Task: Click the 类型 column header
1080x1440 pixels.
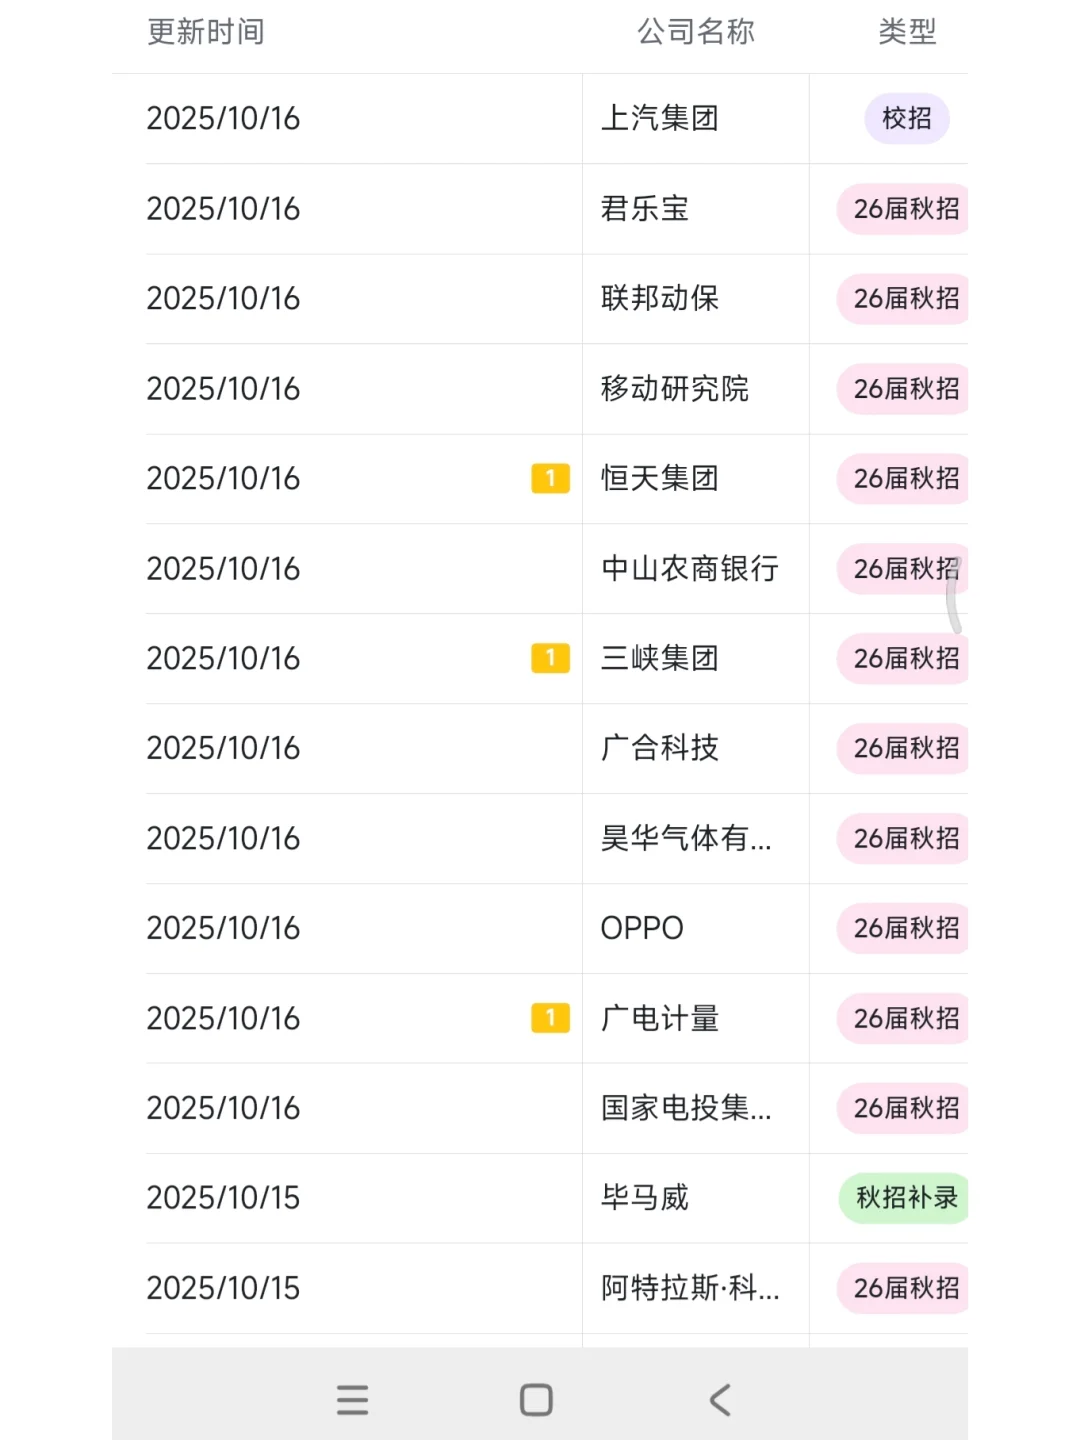Action: [907, 32]
